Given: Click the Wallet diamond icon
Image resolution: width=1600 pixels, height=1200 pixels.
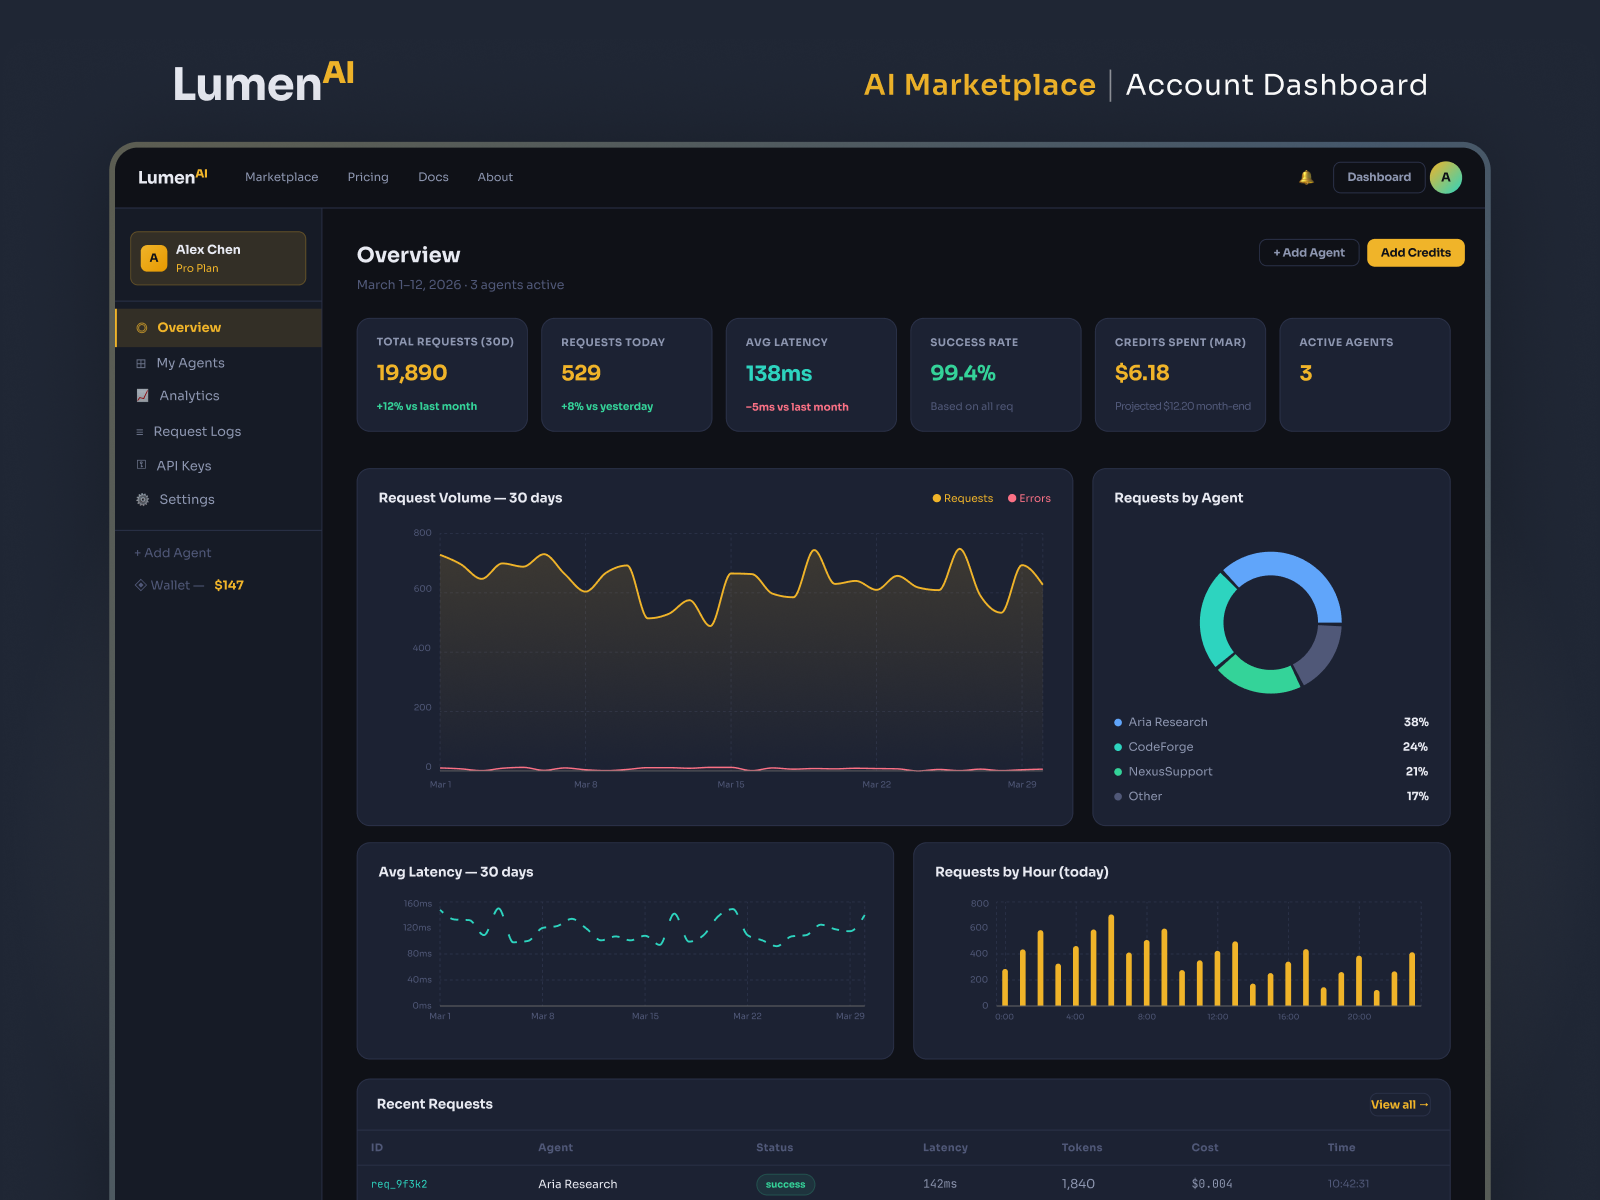Looking at the screenshot, I should (x=140, y=585).
